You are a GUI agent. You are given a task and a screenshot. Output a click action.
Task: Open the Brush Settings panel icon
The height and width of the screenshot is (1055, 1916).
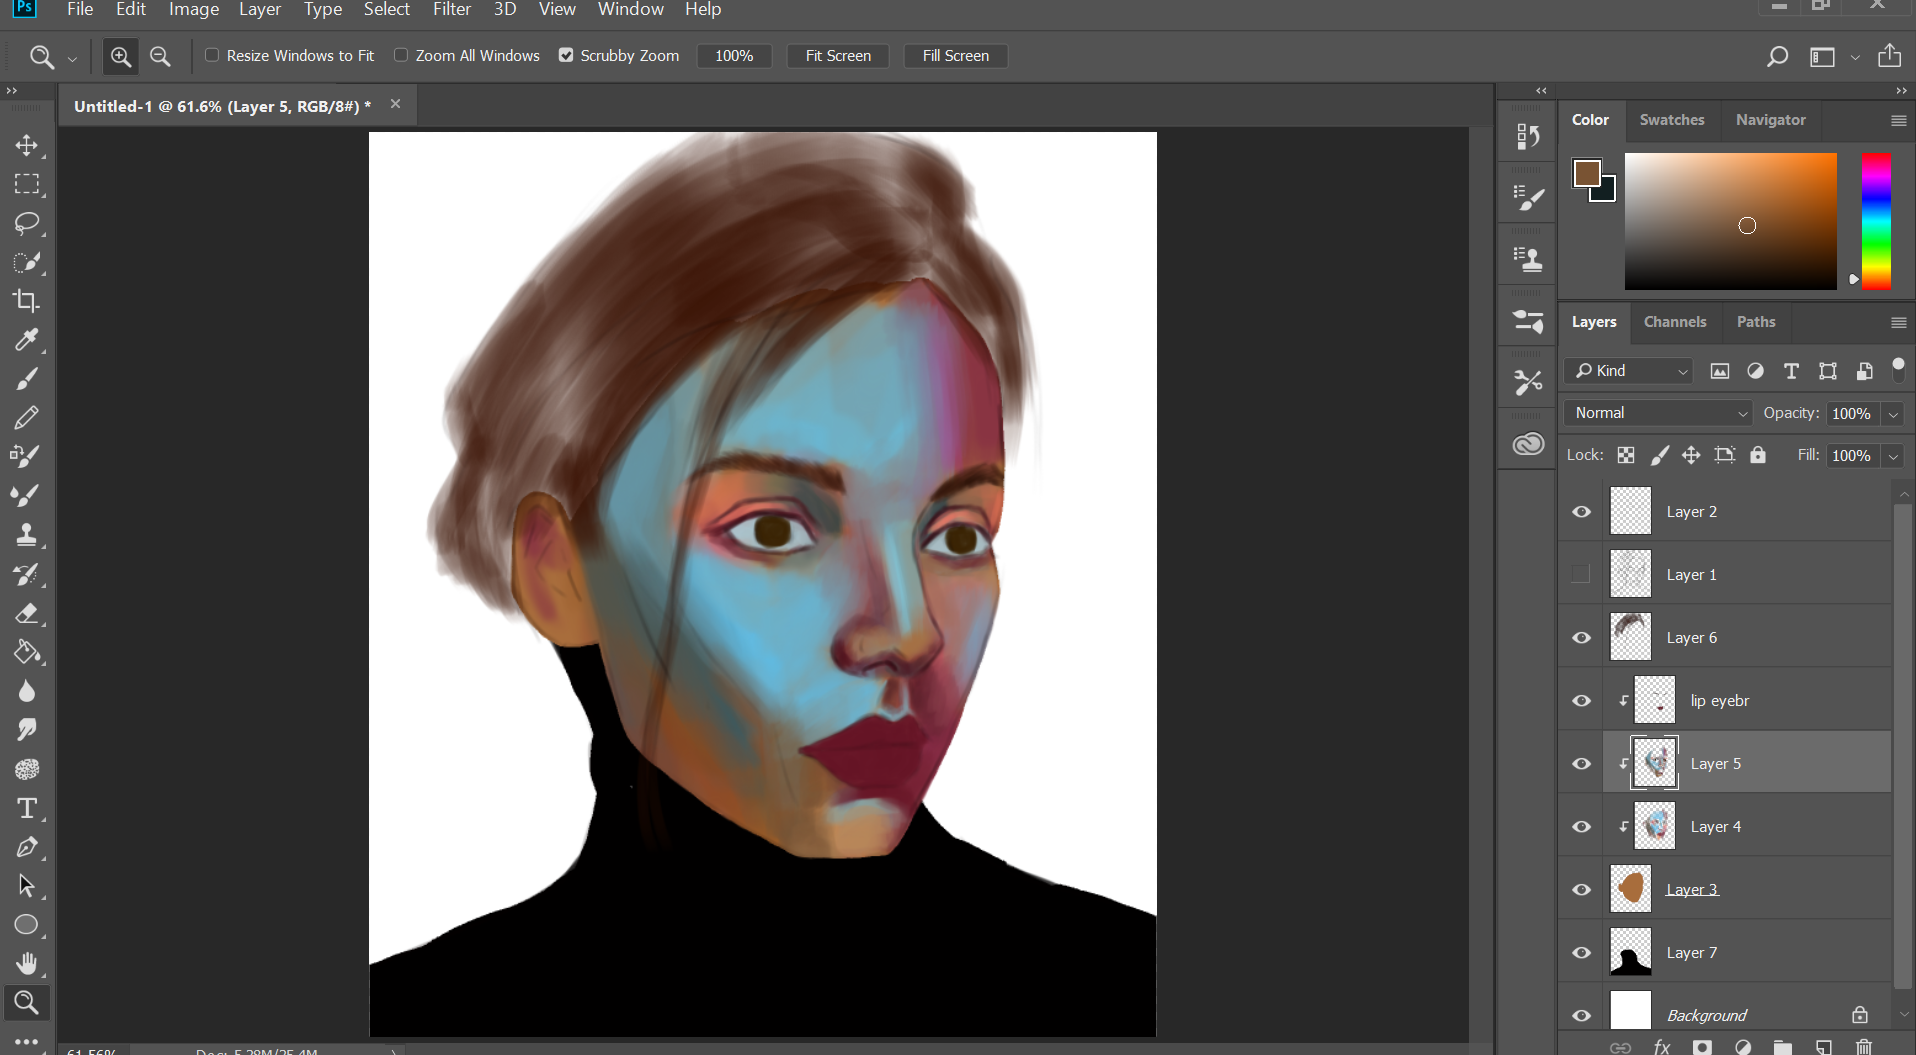click(1528, 198)
